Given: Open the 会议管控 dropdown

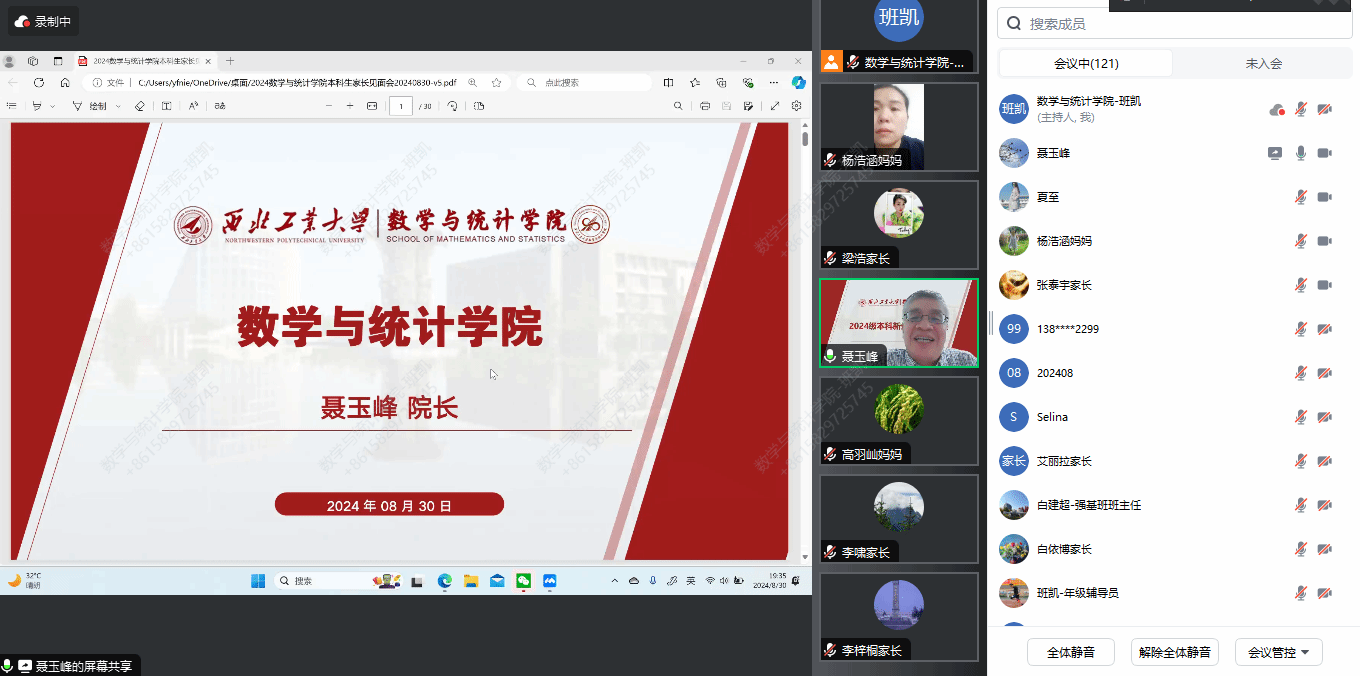Looking at the screenshot, I should click(x=1279, y=652).
